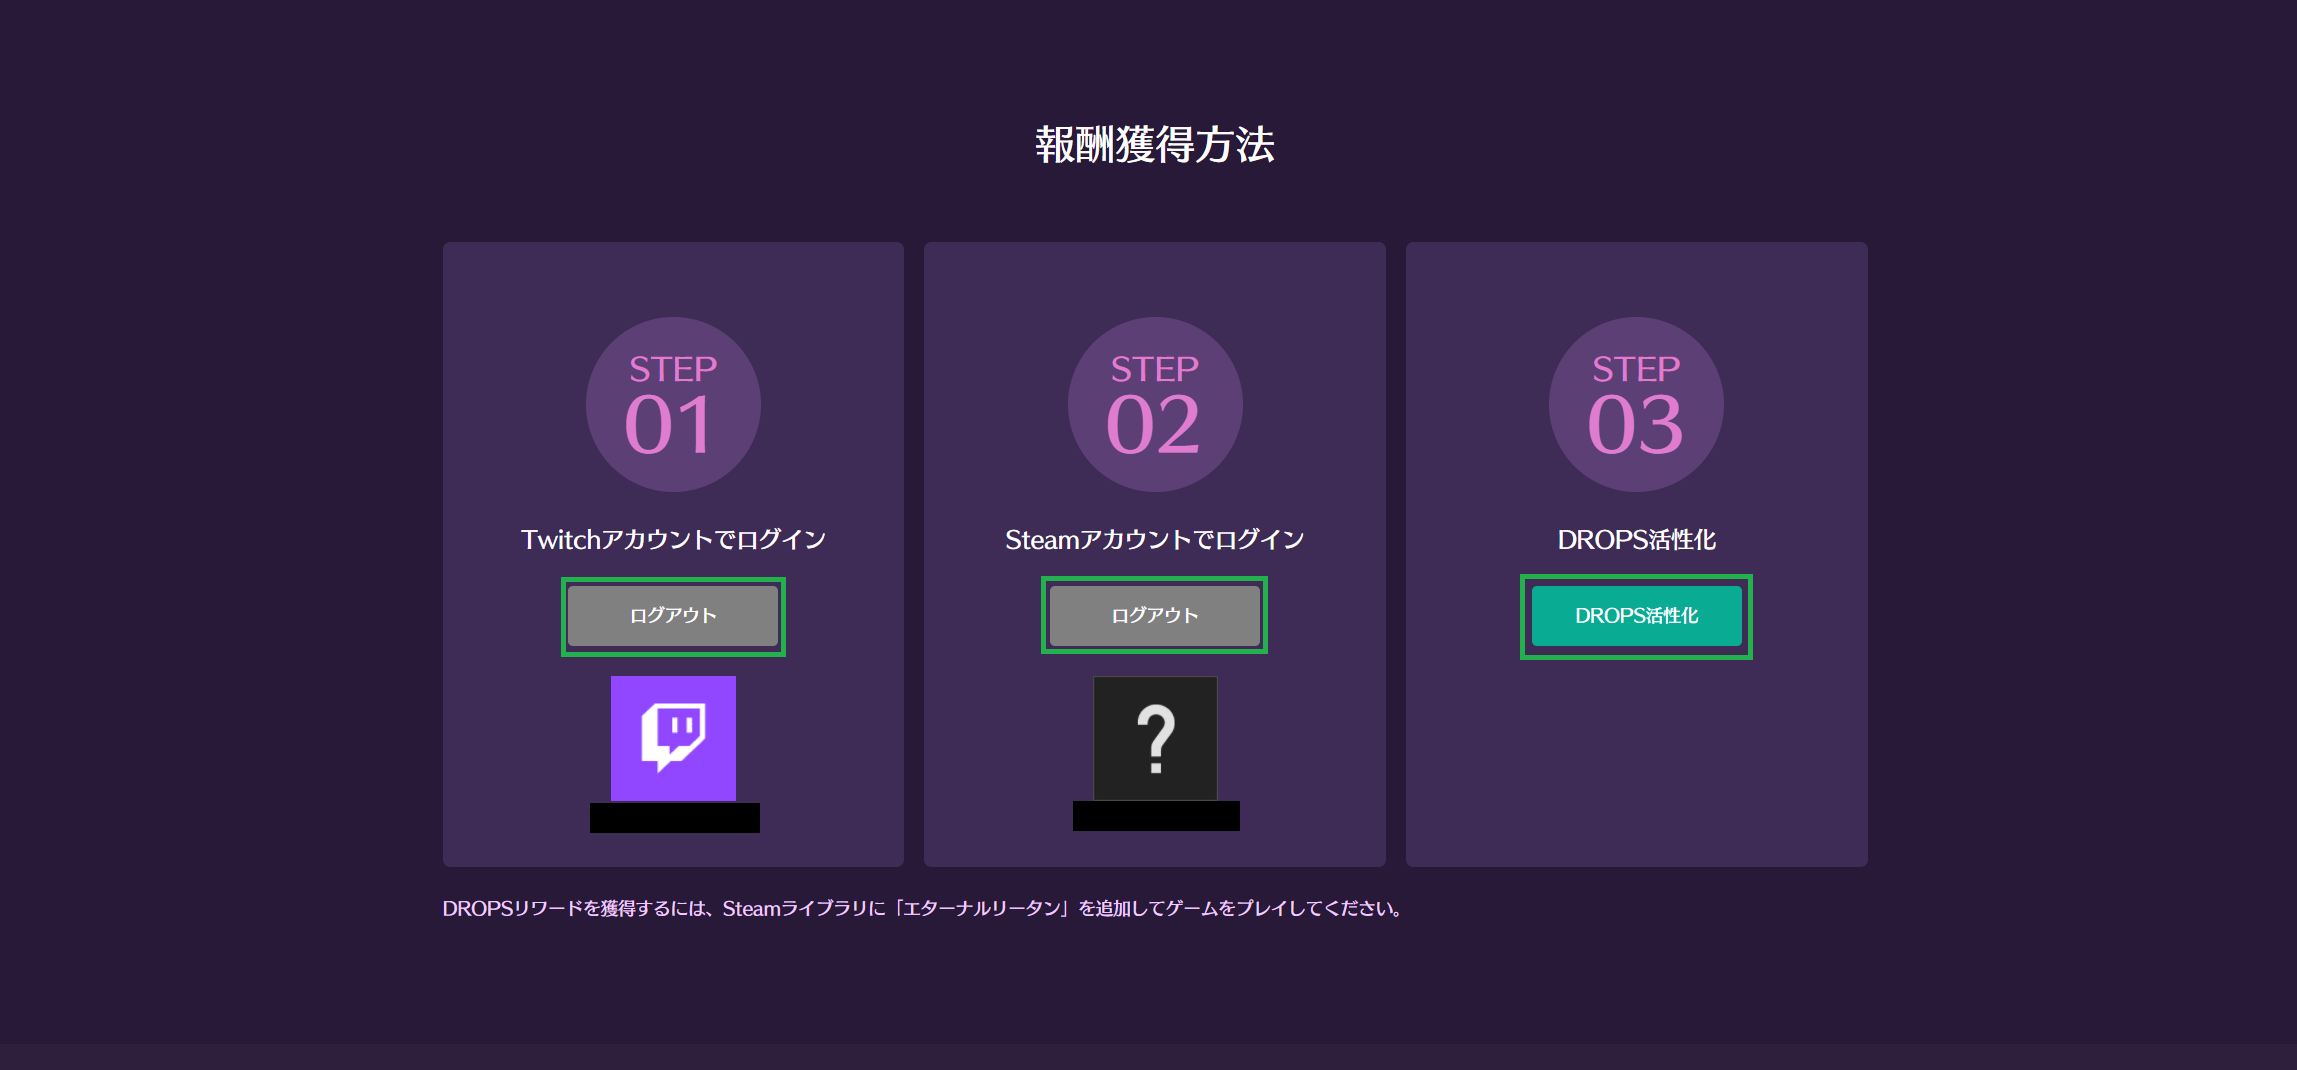The width and height of the screenshot is (2297, 1070).
Task: Click the empty area below the DROPS活性化 button
Action: pyautogui.click(x=1636, y=760)
